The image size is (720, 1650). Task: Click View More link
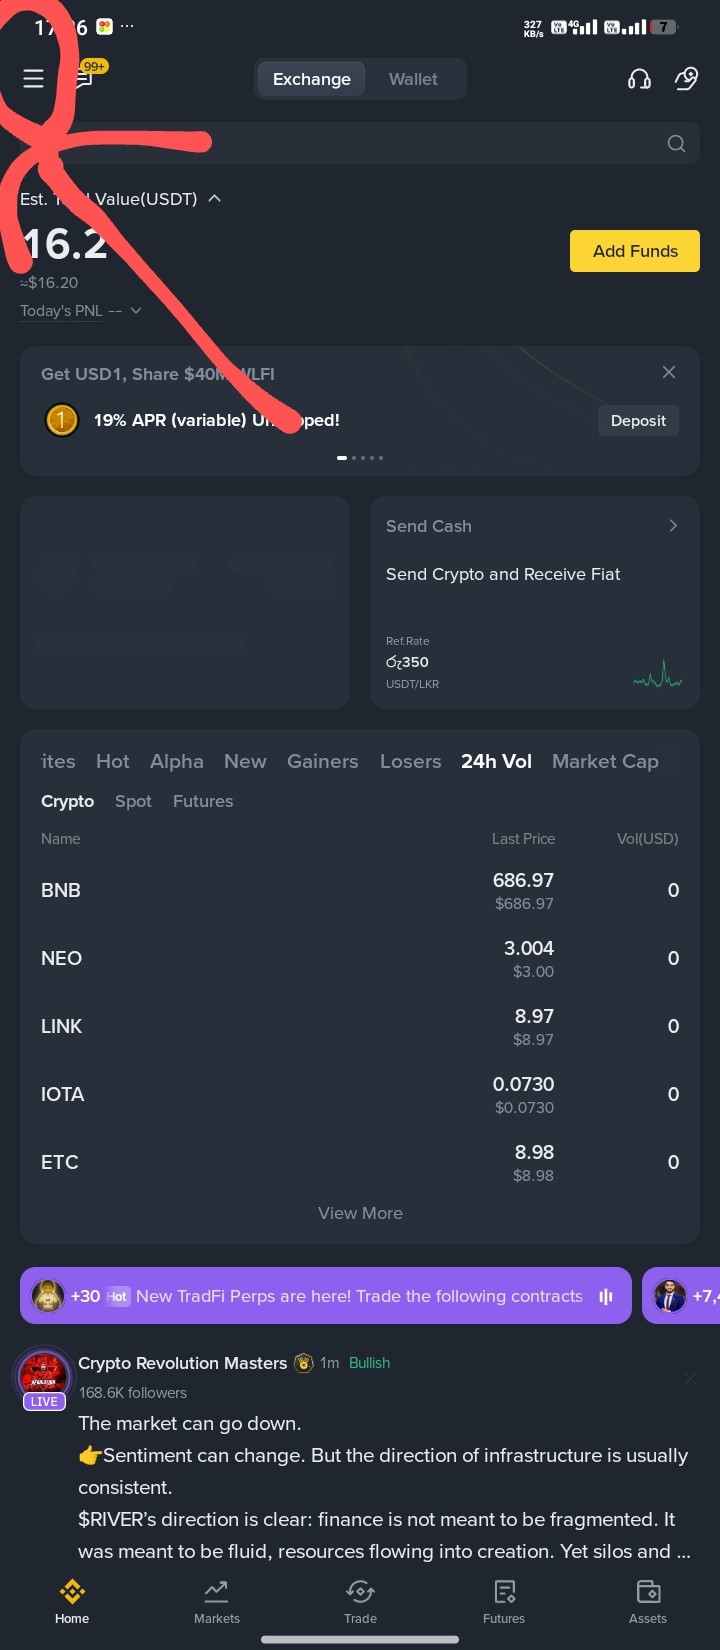(x=360, y=1213)
